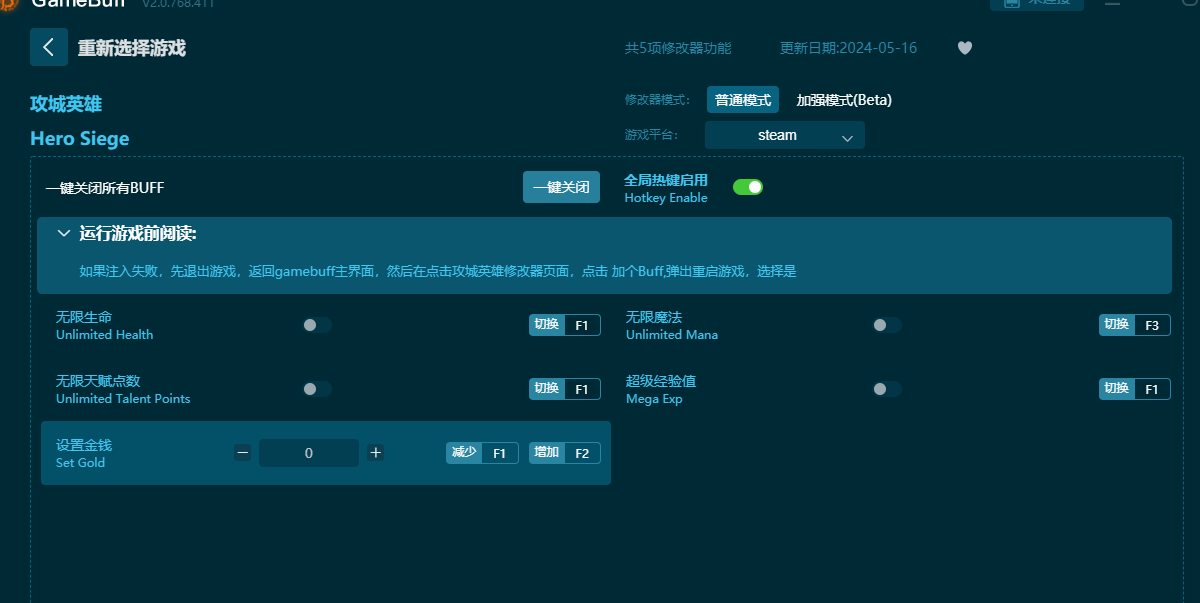This screenshot has width=1200, height=603.
Task: Collapse the 运行游戏前阅读 section
Action: pyautogui.click(x=64, y=234)
